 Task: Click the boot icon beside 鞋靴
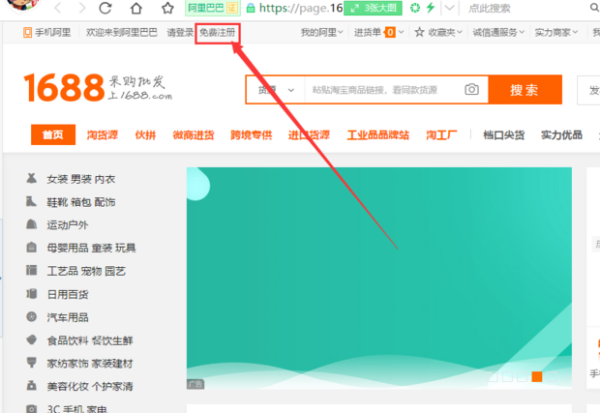pyautogui.click(x=31, y=201)
